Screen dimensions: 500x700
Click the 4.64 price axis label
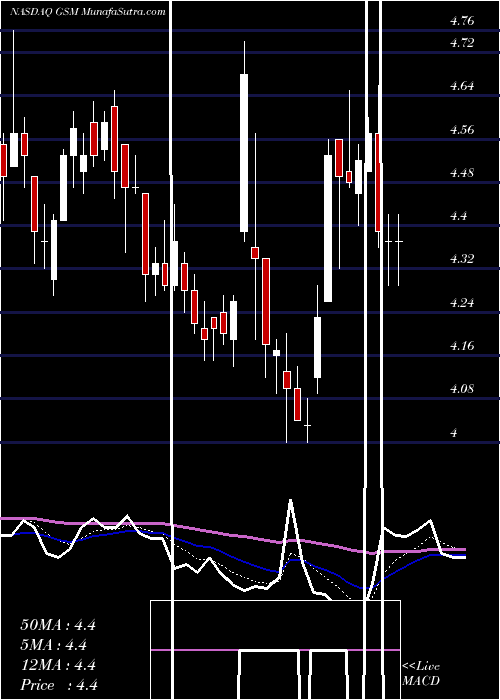(462, 86)
